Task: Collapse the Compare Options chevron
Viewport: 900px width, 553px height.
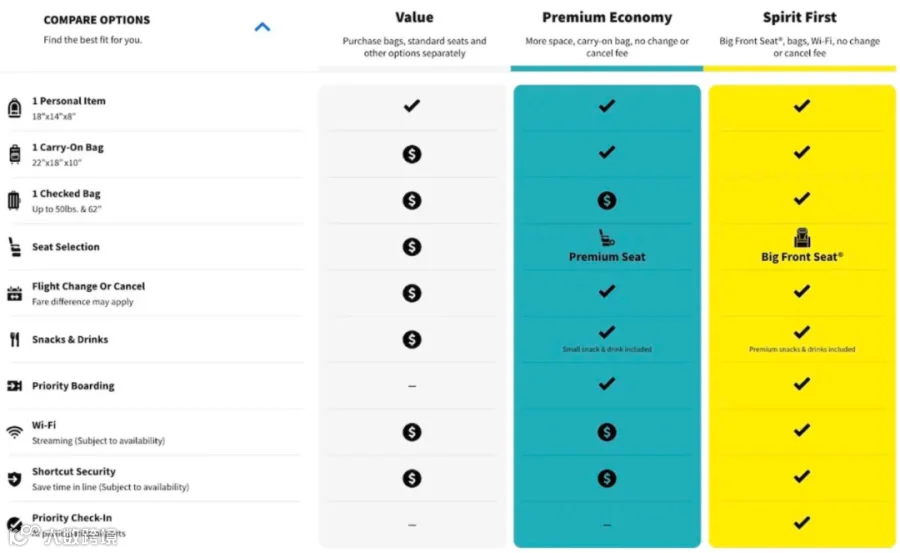Action: coord(262,26)
